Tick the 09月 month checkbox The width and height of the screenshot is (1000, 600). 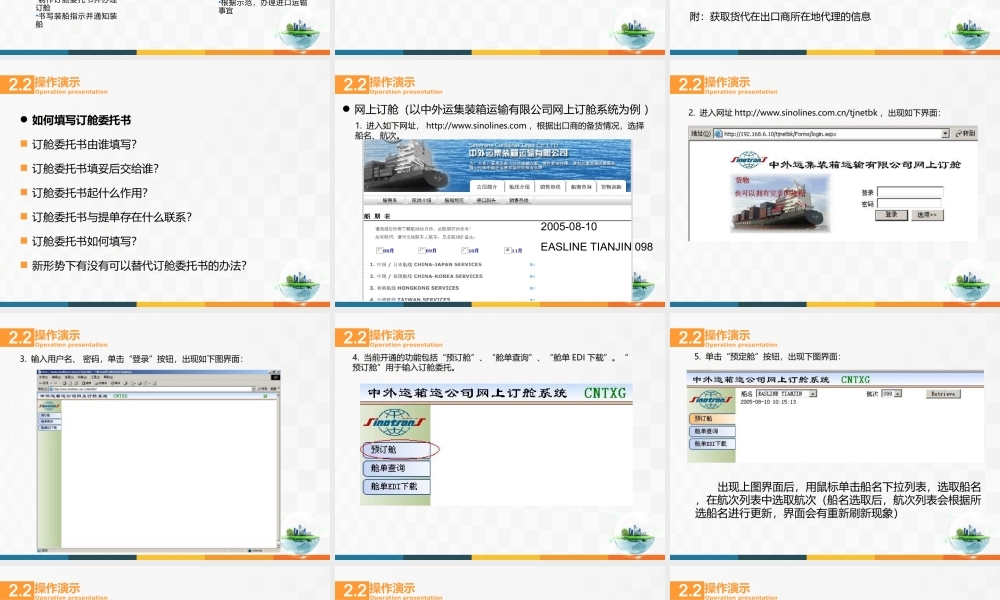click(x=422, y=251)
